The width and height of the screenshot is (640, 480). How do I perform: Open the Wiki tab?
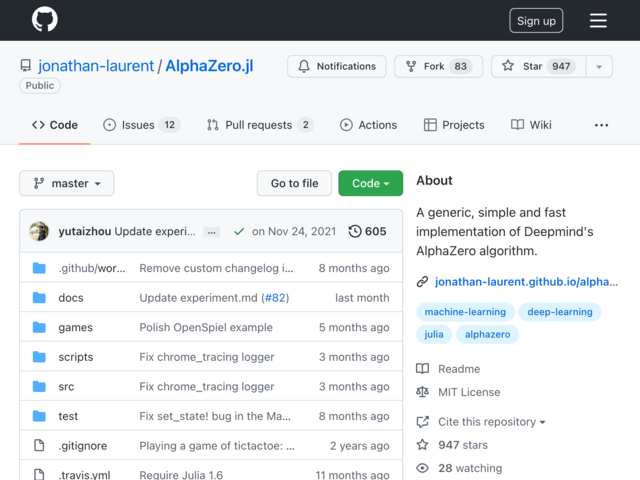[531, 125]
